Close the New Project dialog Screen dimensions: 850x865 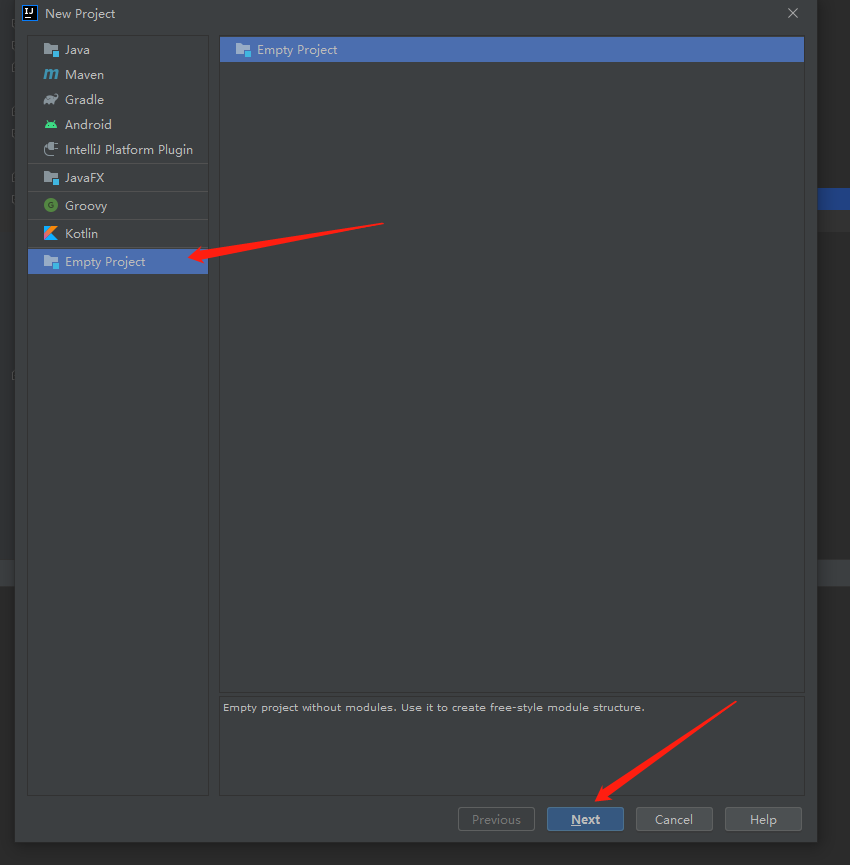pos(793,13)
